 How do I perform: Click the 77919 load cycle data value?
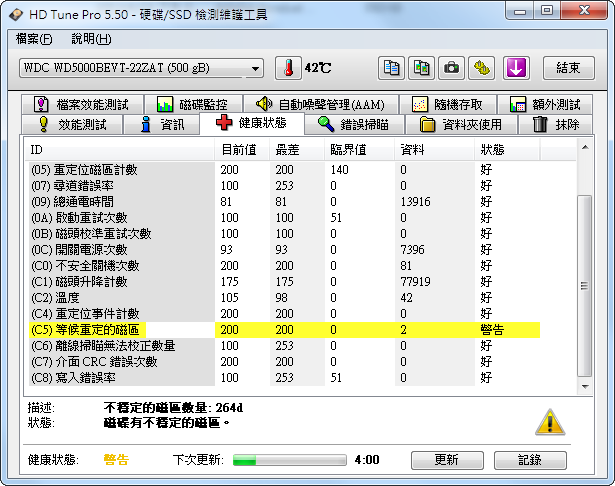[415, 282]
